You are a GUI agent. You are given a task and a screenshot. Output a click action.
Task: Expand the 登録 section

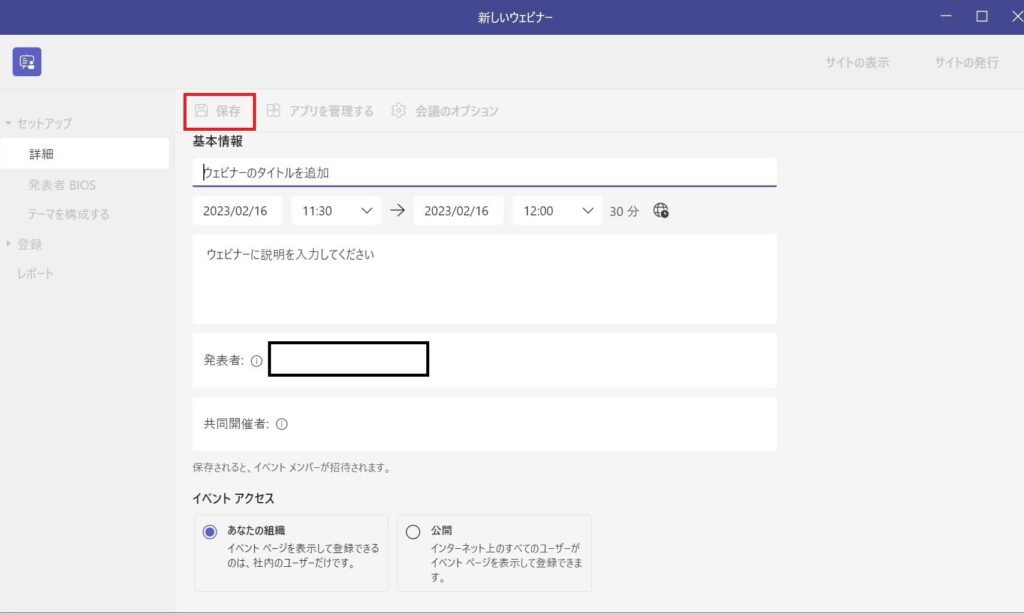(9, 244)
